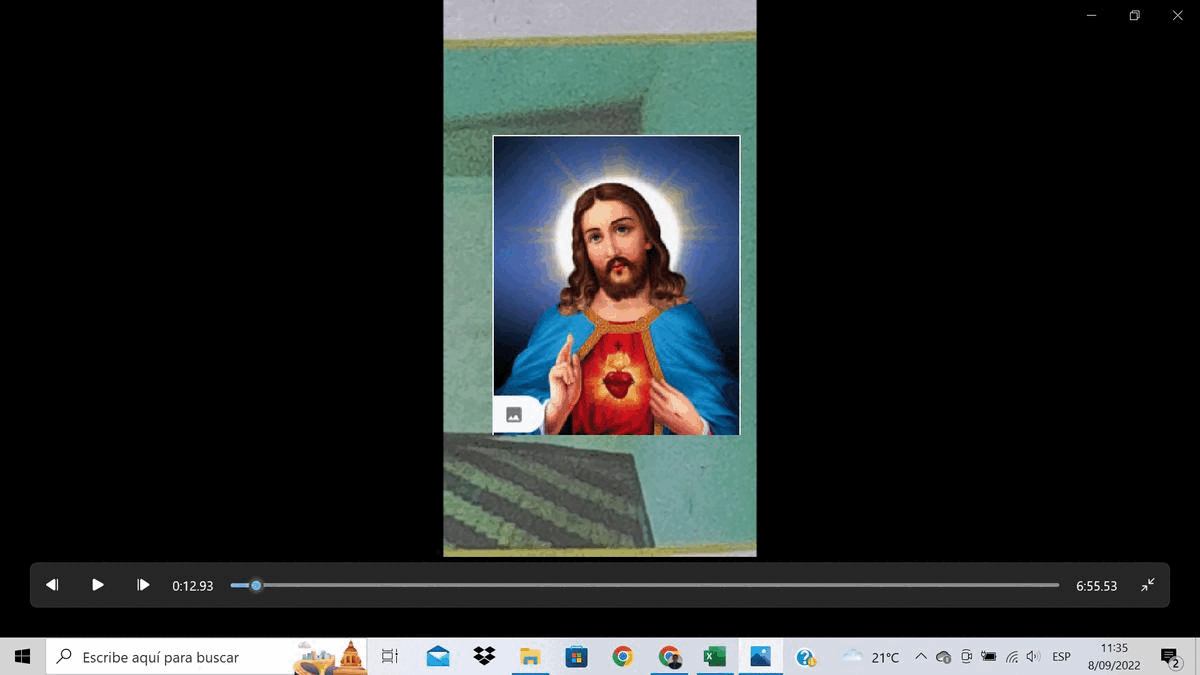This screenshot has height=675, width=1200.
Task: Switch to Excel in the taskbar
Action: pos(714,657)
